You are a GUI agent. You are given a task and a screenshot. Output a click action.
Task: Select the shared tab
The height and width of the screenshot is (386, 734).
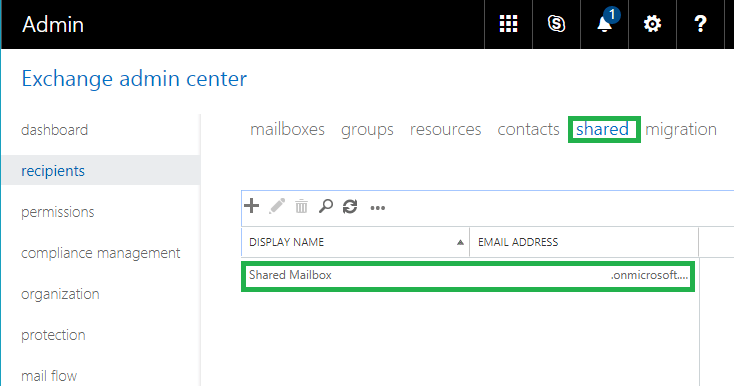point(602,129)
